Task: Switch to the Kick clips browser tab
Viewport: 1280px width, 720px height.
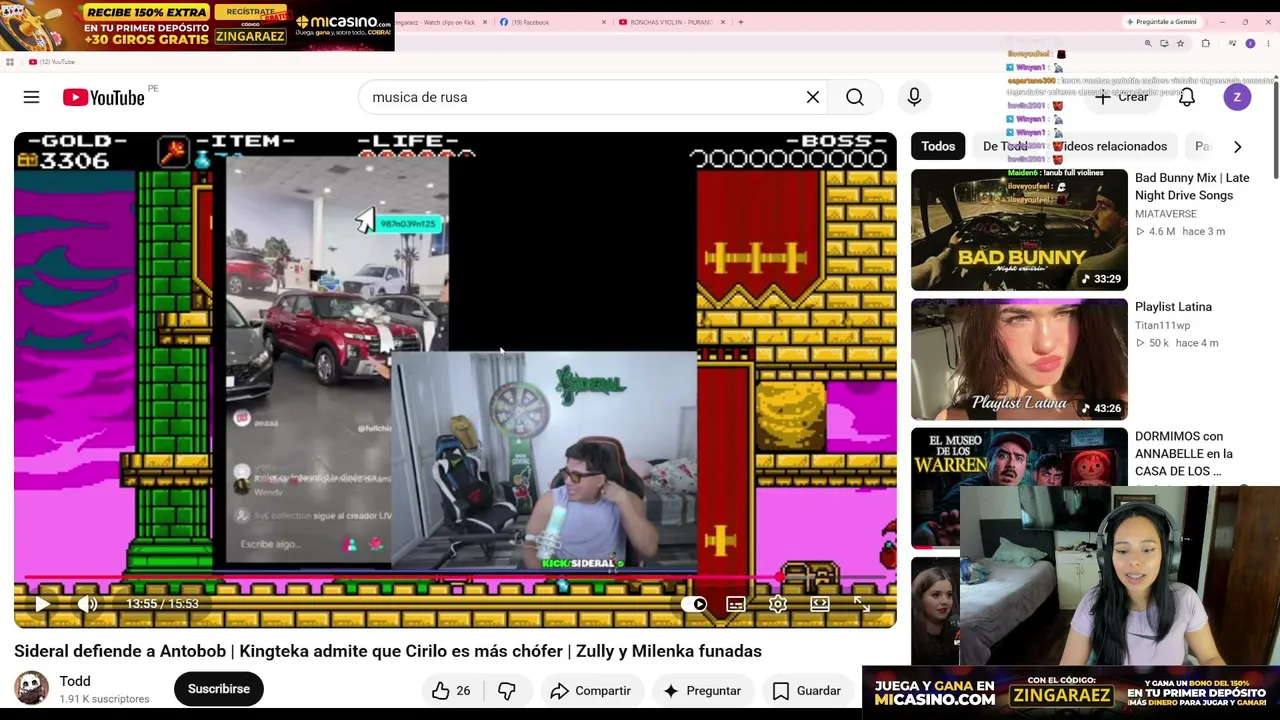Action: pos(438,22)
